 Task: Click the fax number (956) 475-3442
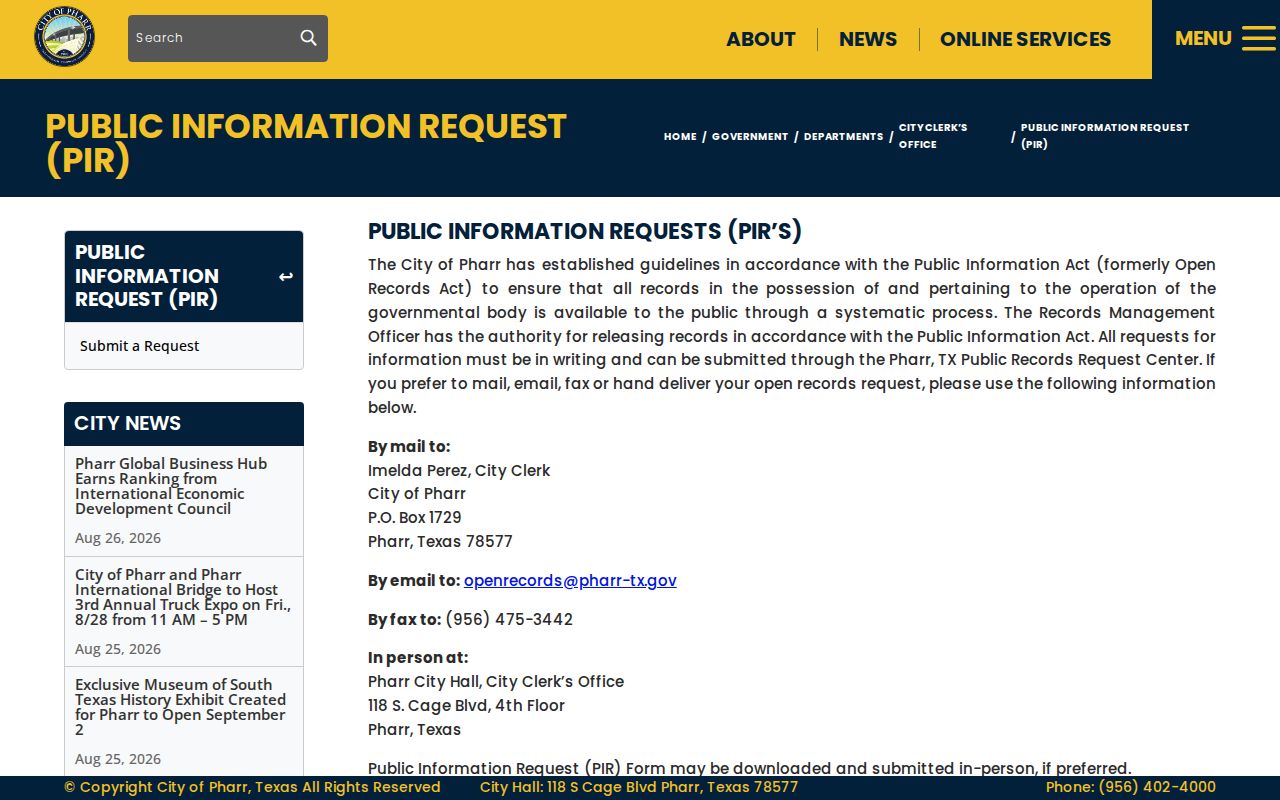tap(509, 620)
